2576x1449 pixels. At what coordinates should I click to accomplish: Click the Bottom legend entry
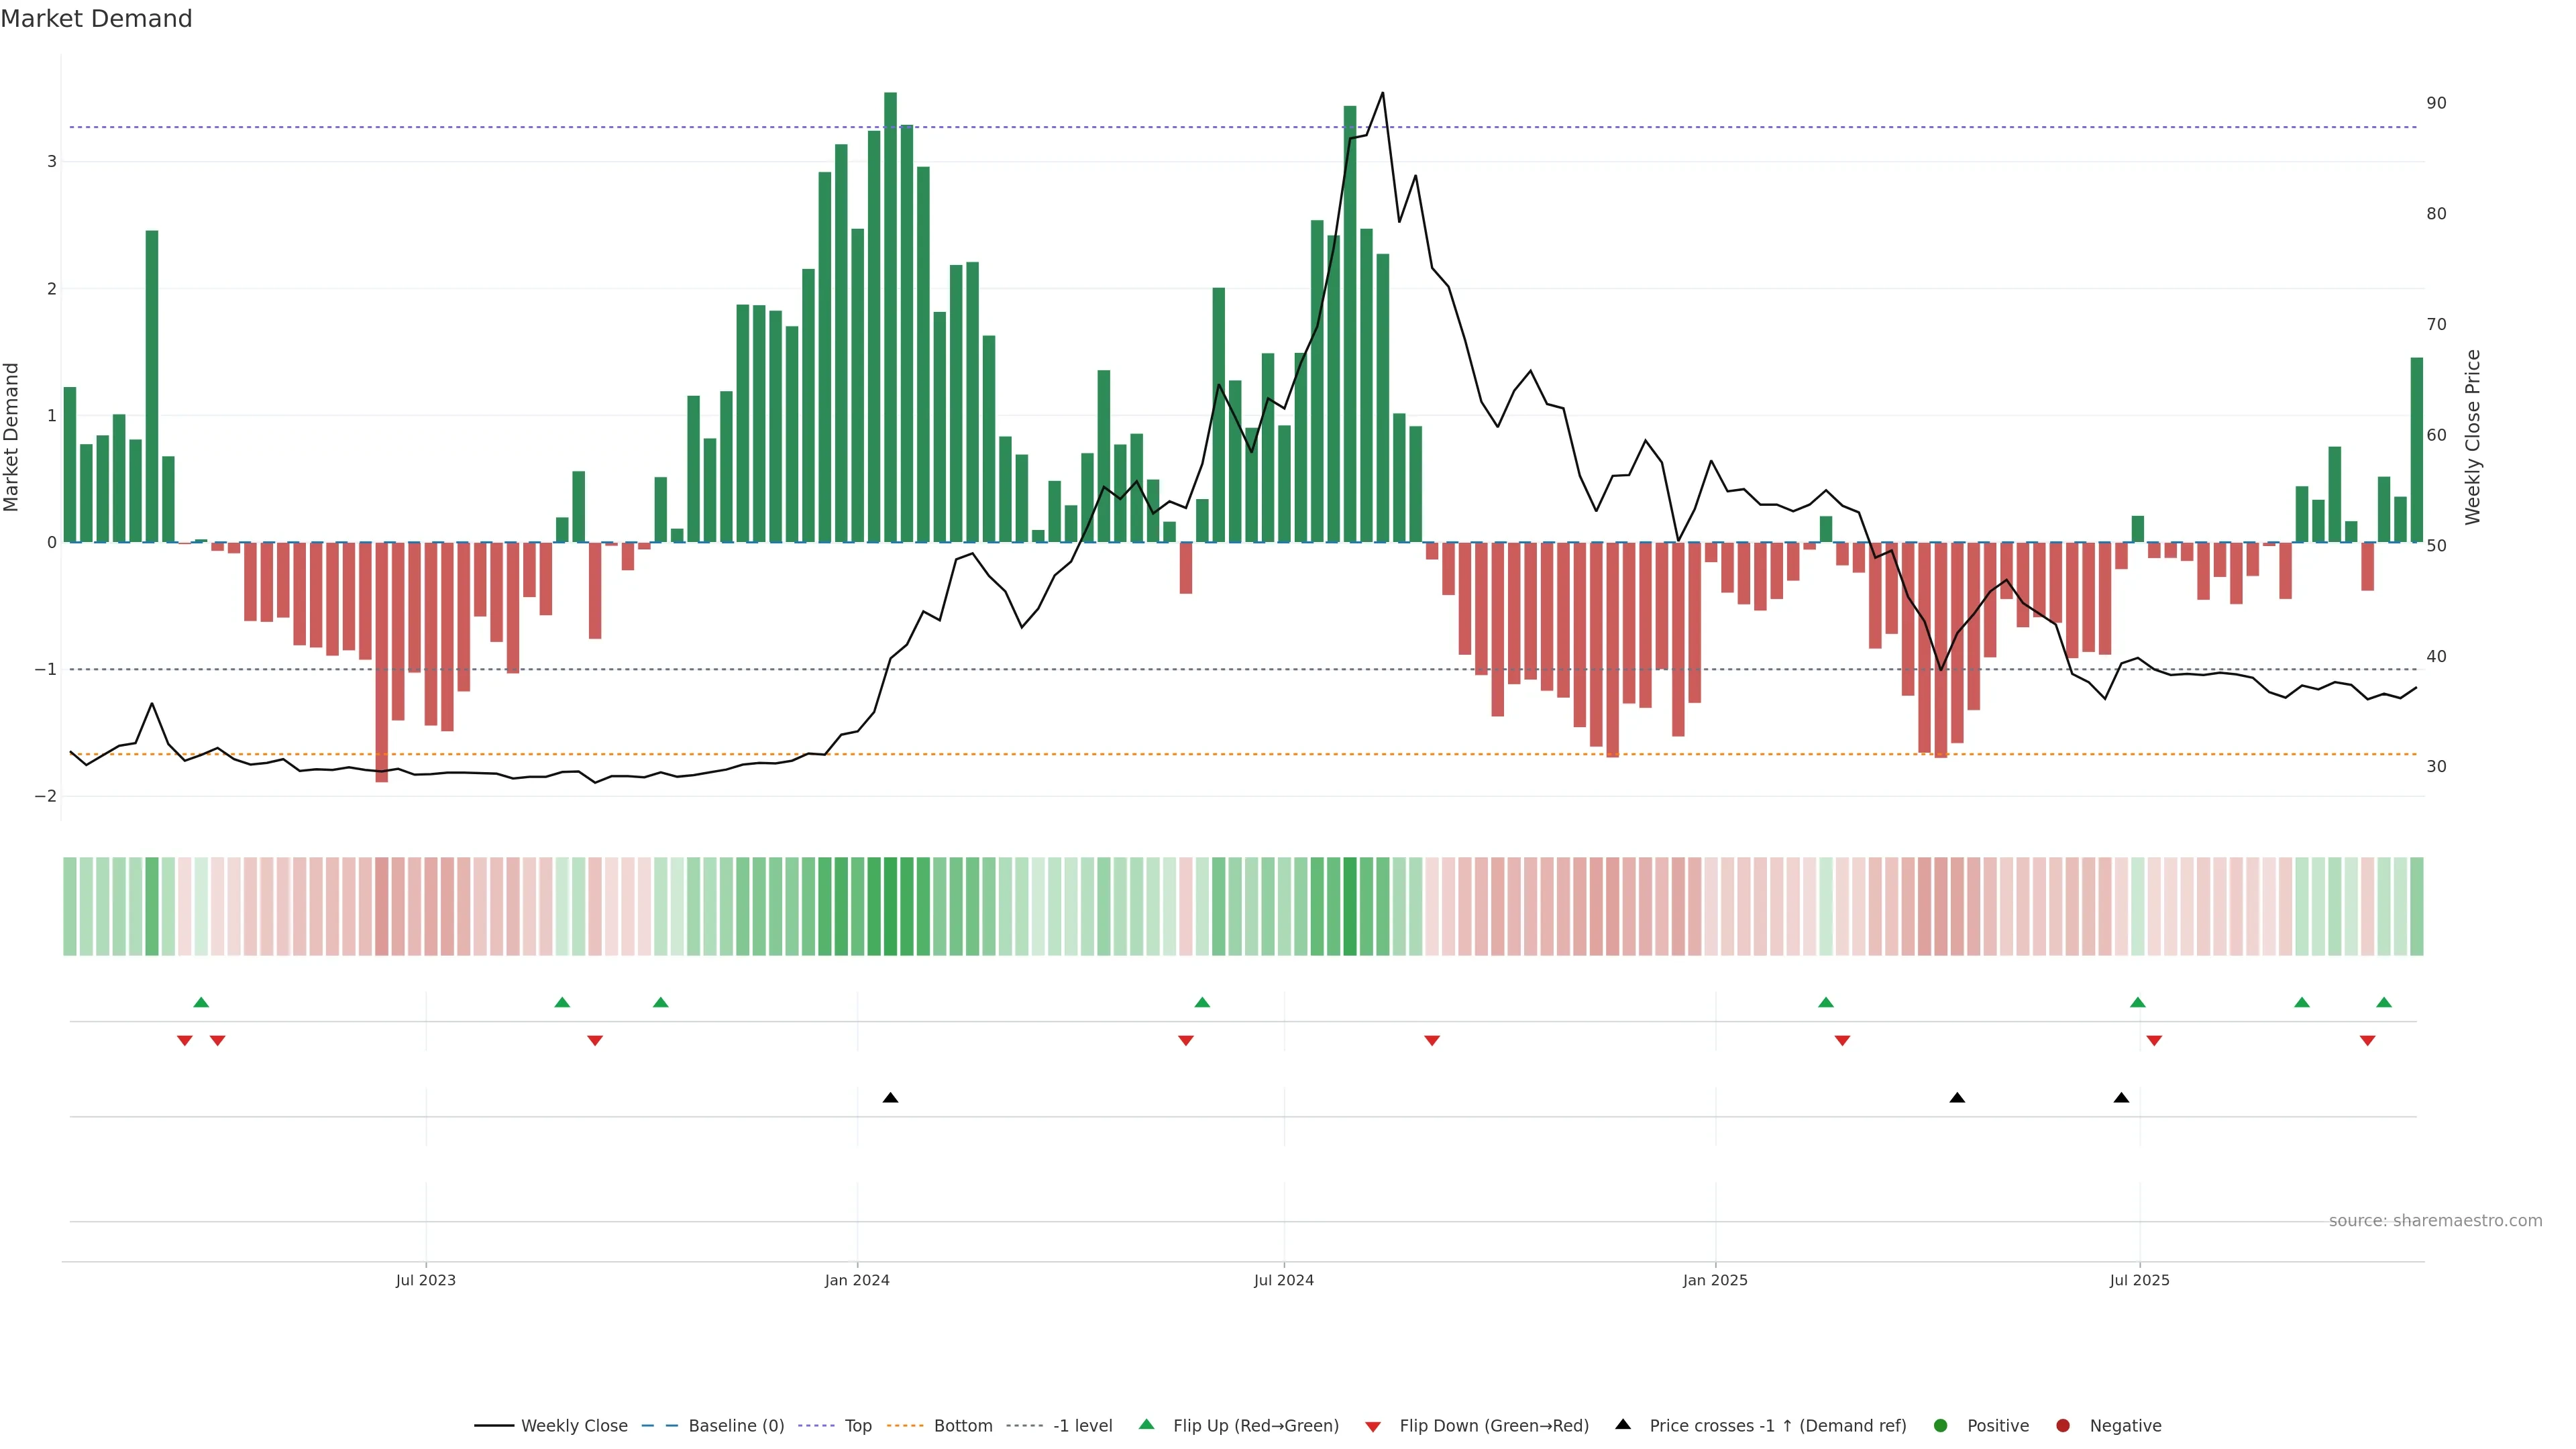[x=962, y=1425]
